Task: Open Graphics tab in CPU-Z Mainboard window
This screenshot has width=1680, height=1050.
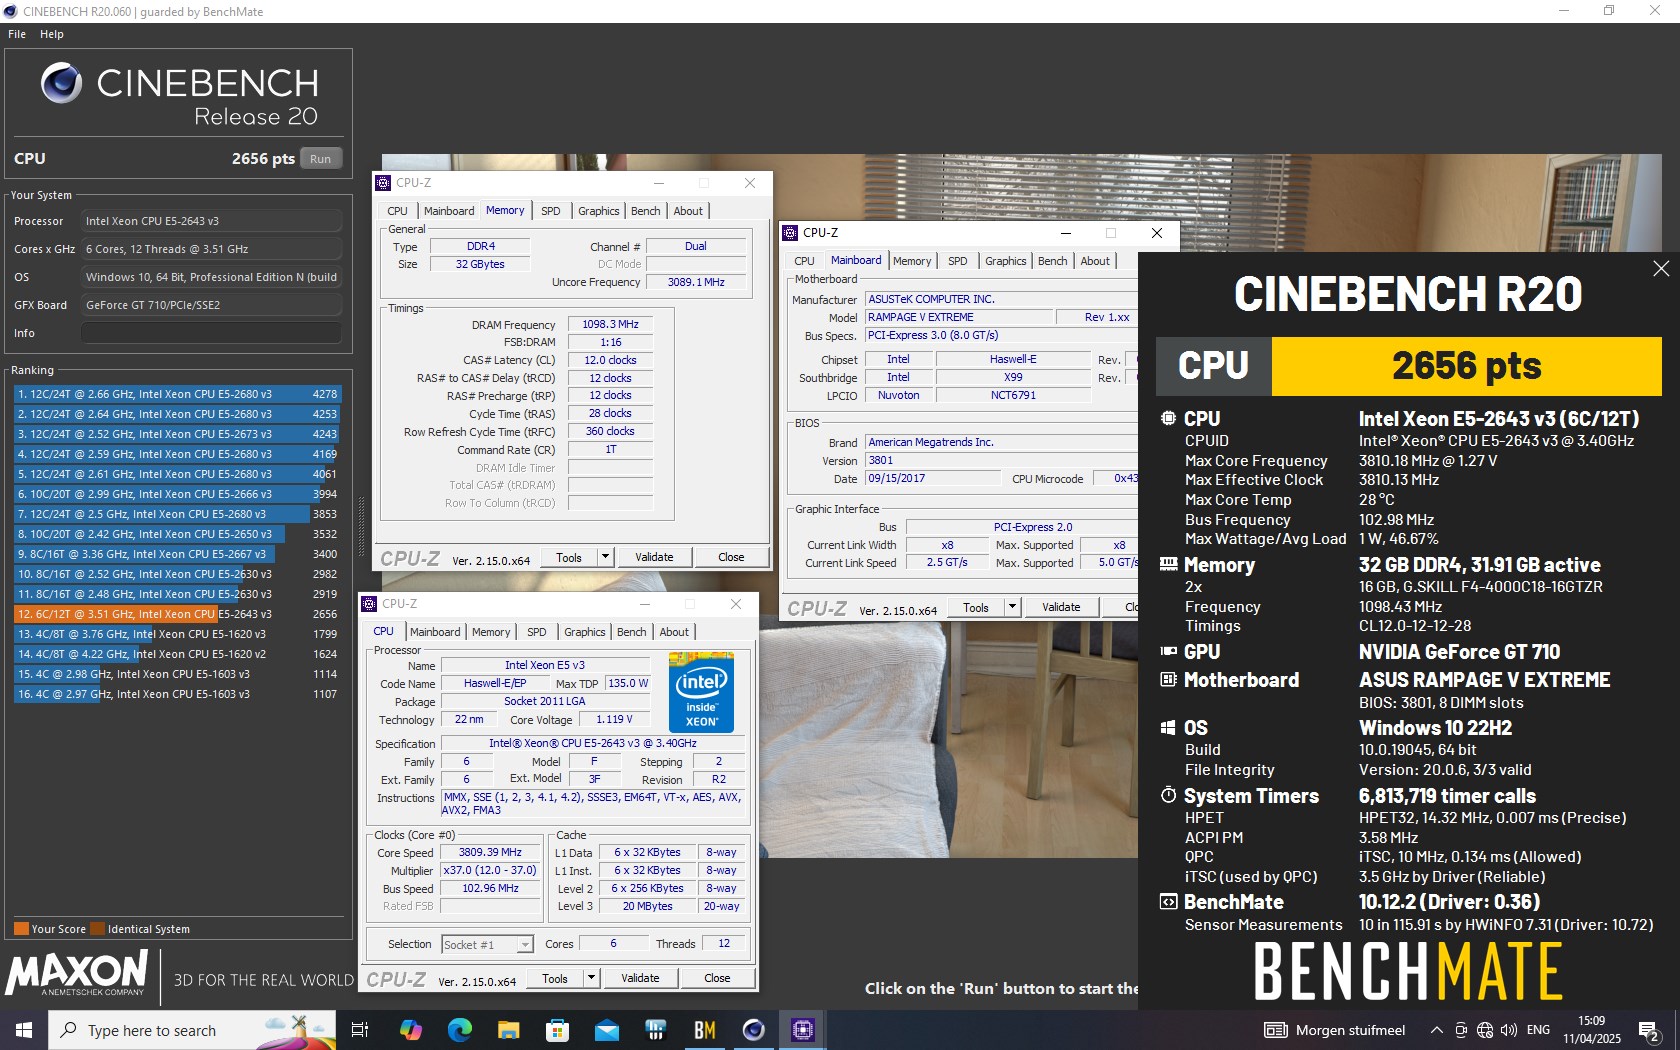Action: [1006, 261]
